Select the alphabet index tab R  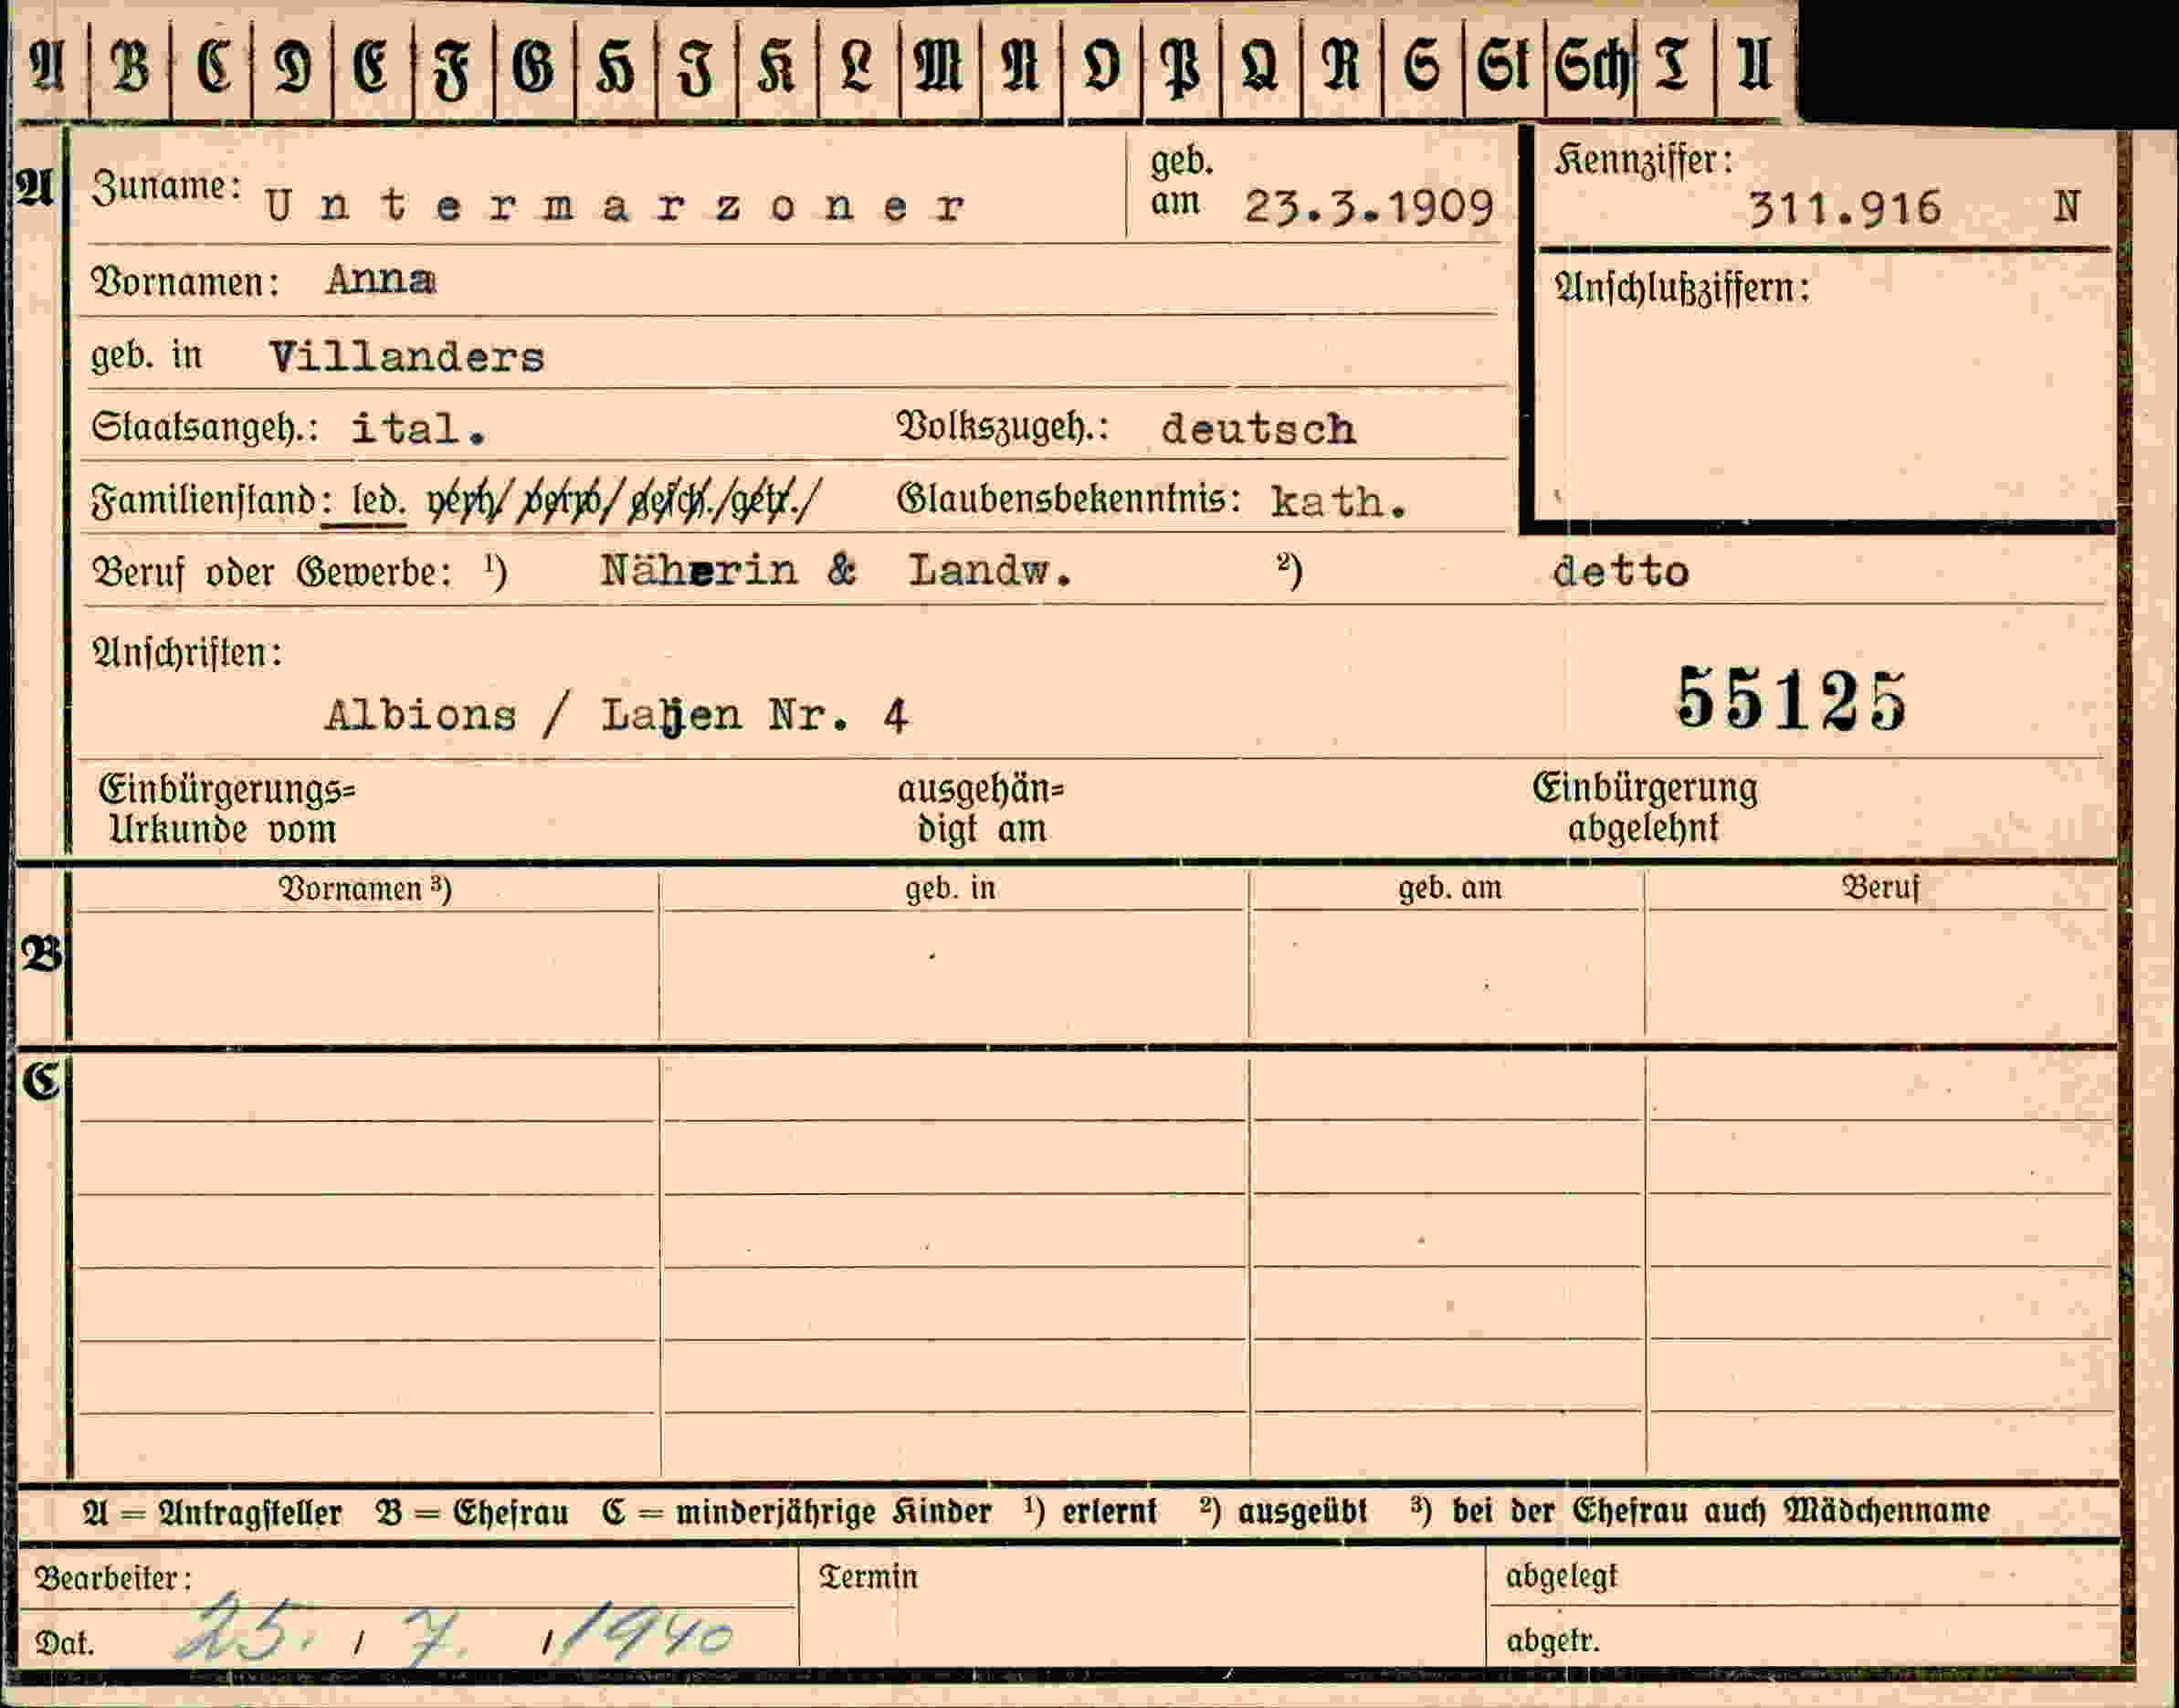(x=1342, y=66)
